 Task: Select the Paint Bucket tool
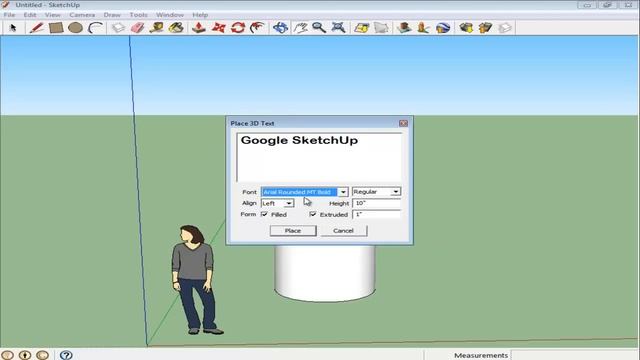(176, 28)
